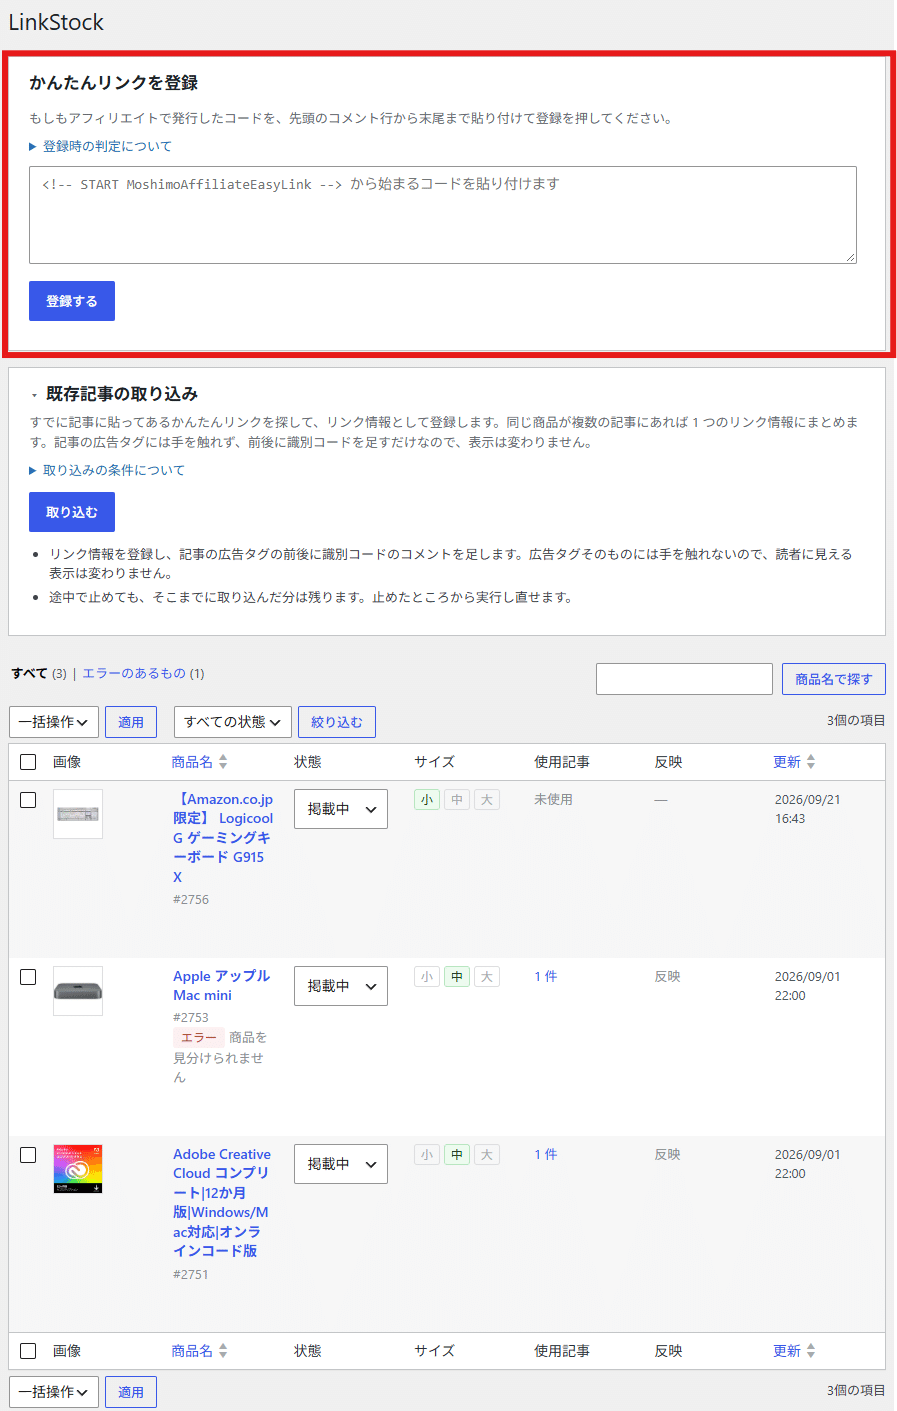The image size is (897, 1411).
Task: Expand 登録時の判定について details
Action: click(101, 146)
